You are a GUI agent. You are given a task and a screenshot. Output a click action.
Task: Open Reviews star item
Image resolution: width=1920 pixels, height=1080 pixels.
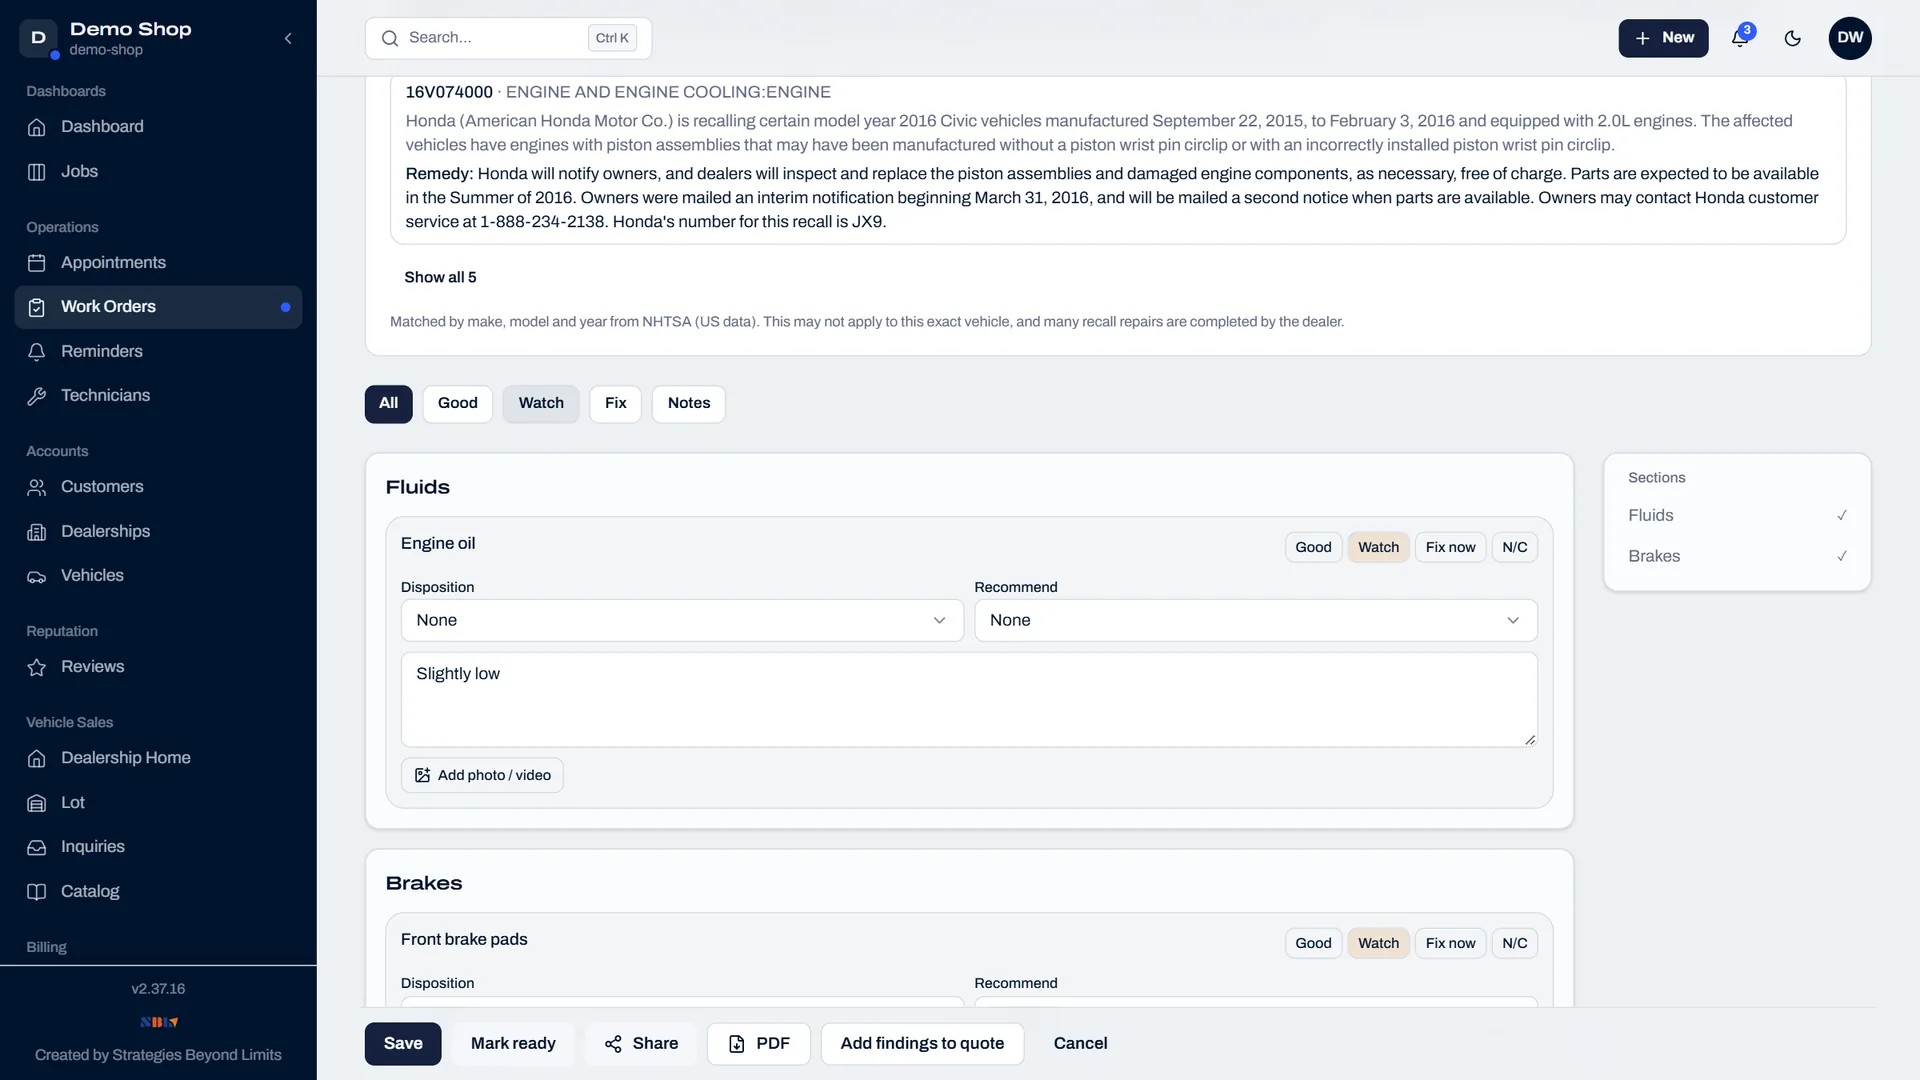click(158, 667)
